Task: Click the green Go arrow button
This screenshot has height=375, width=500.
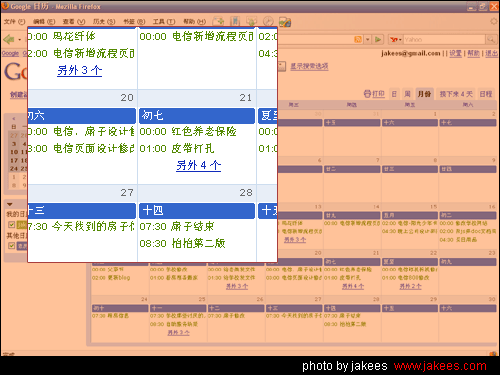Action: point(378,39)
